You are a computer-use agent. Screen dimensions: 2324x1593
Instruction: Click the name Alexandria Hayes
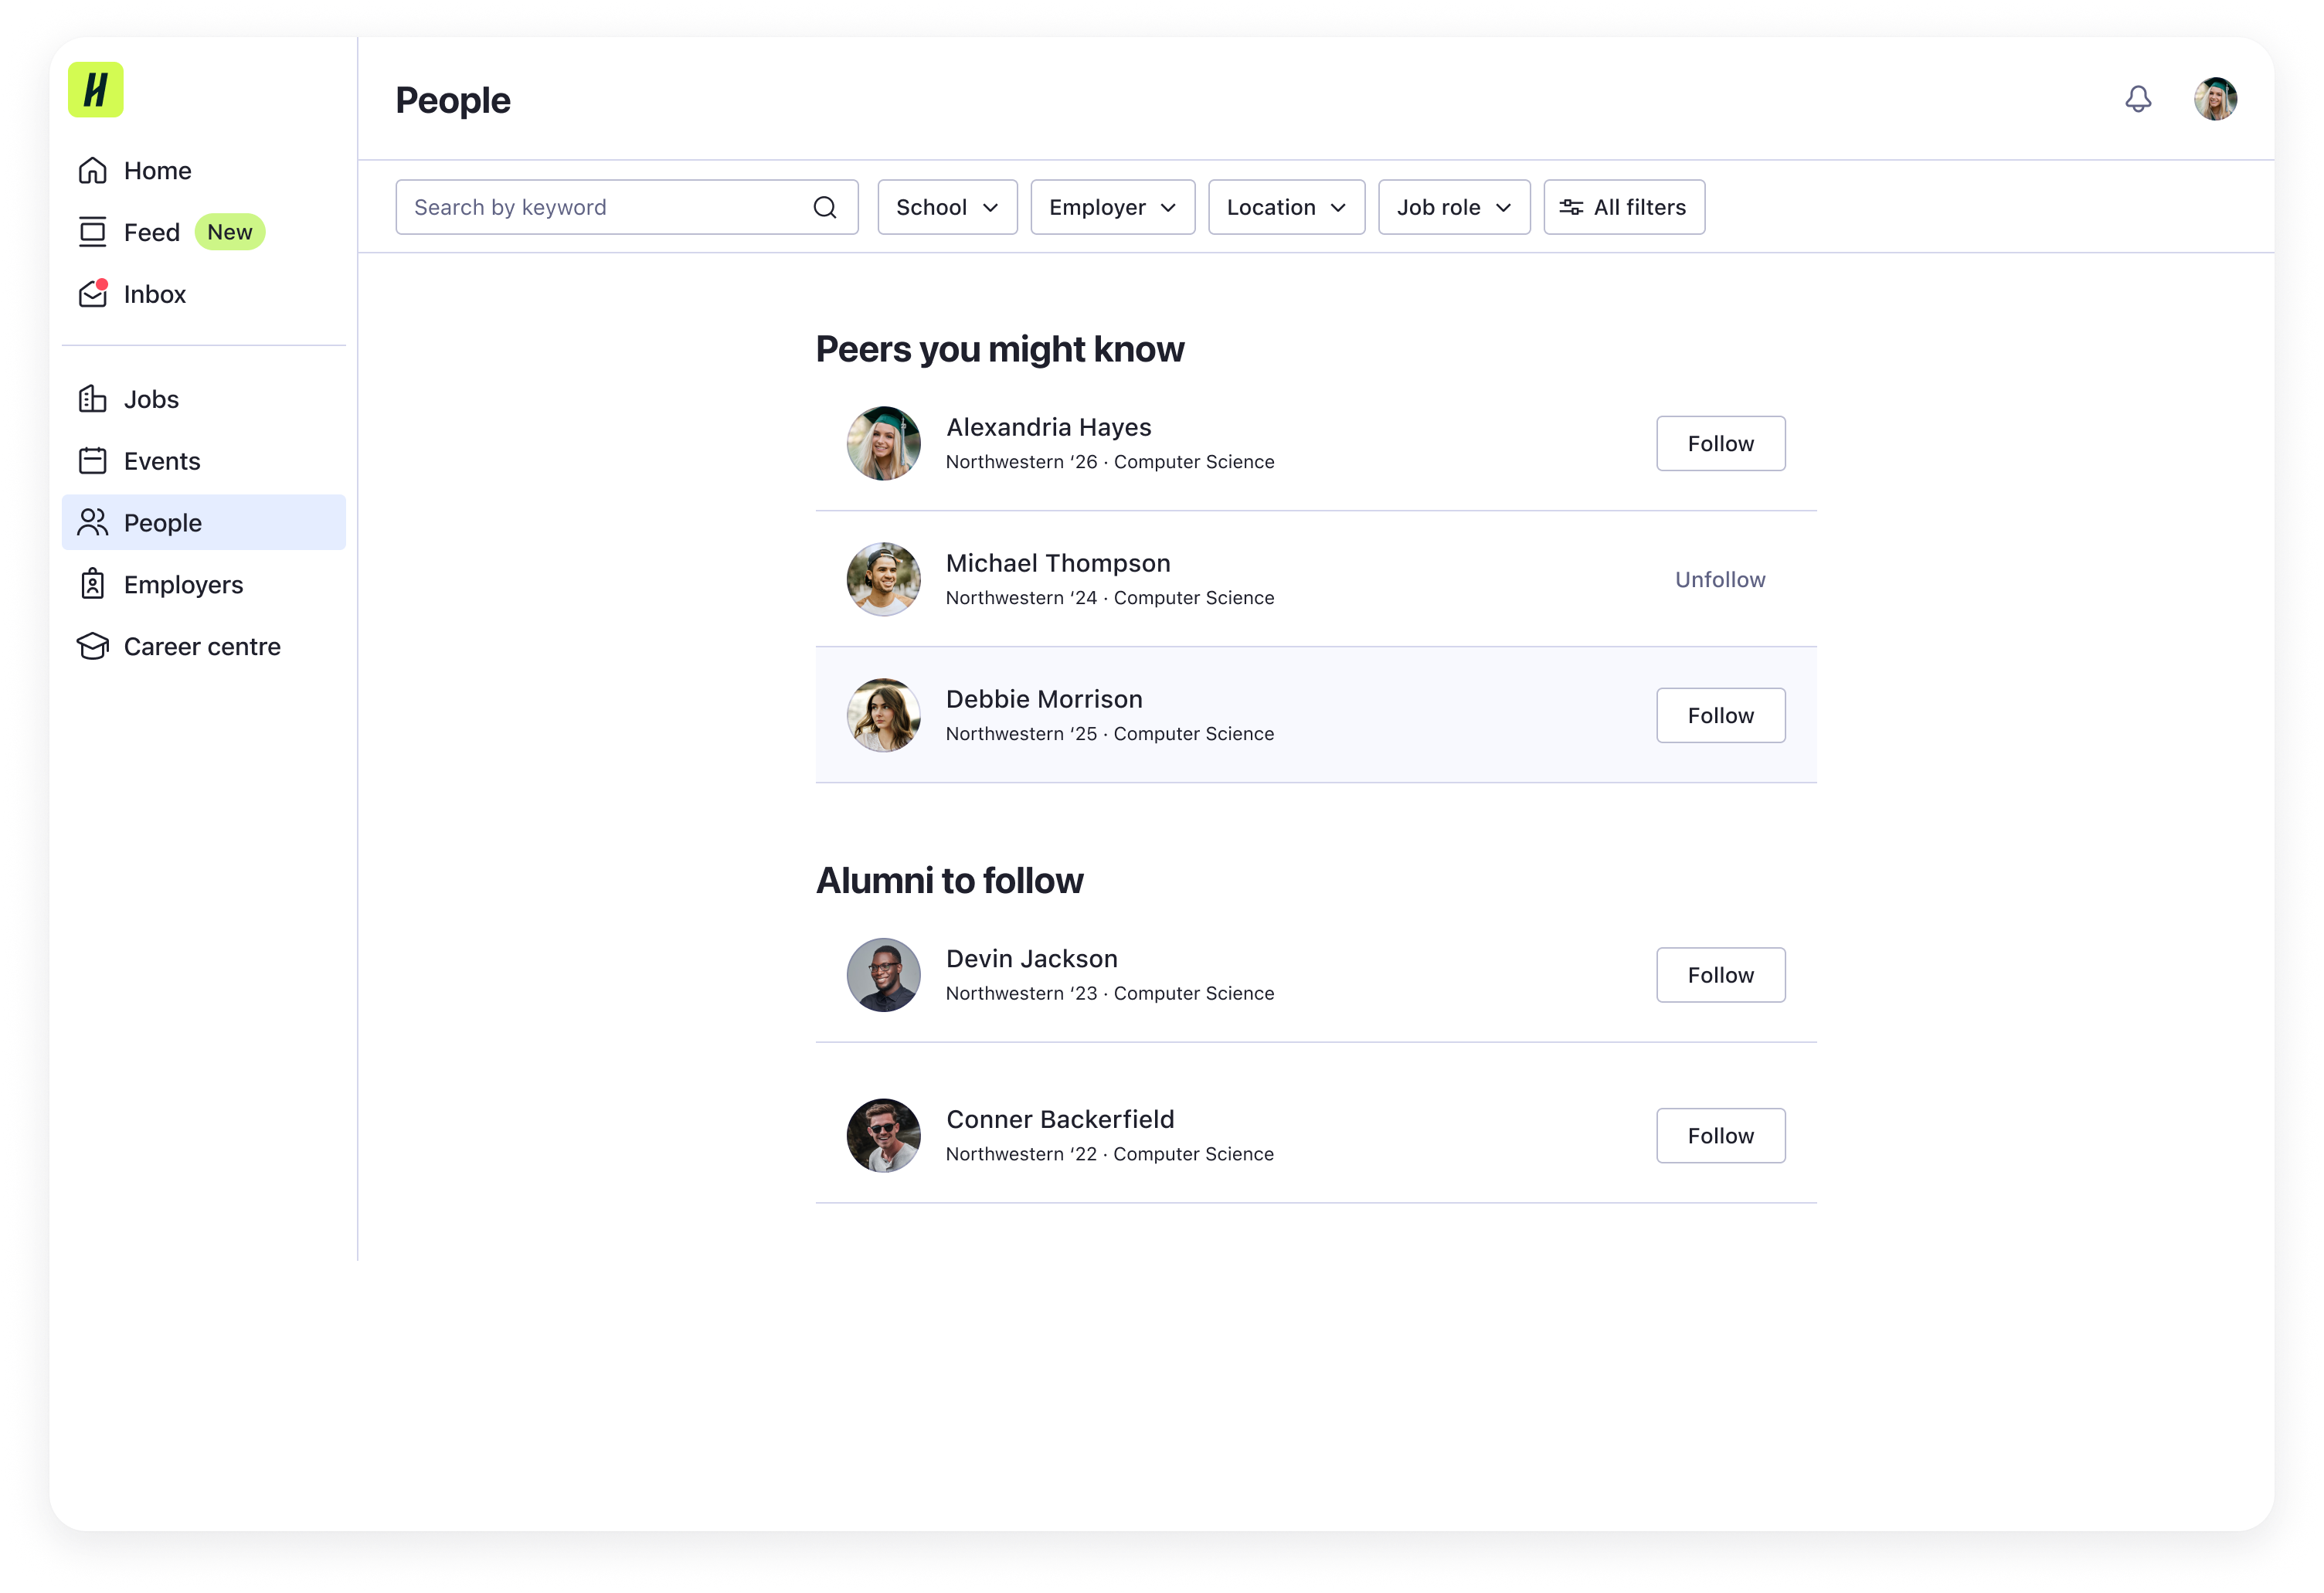pos(1049,427)
